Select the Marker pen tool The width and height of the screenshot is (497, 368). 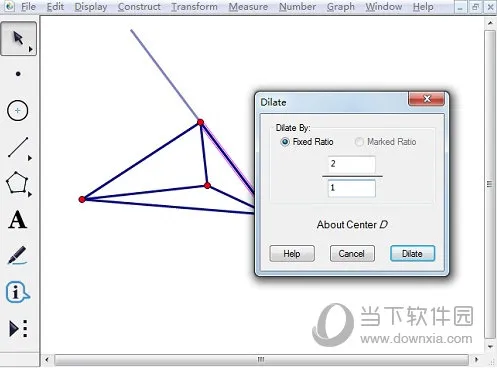coord(17,255)
